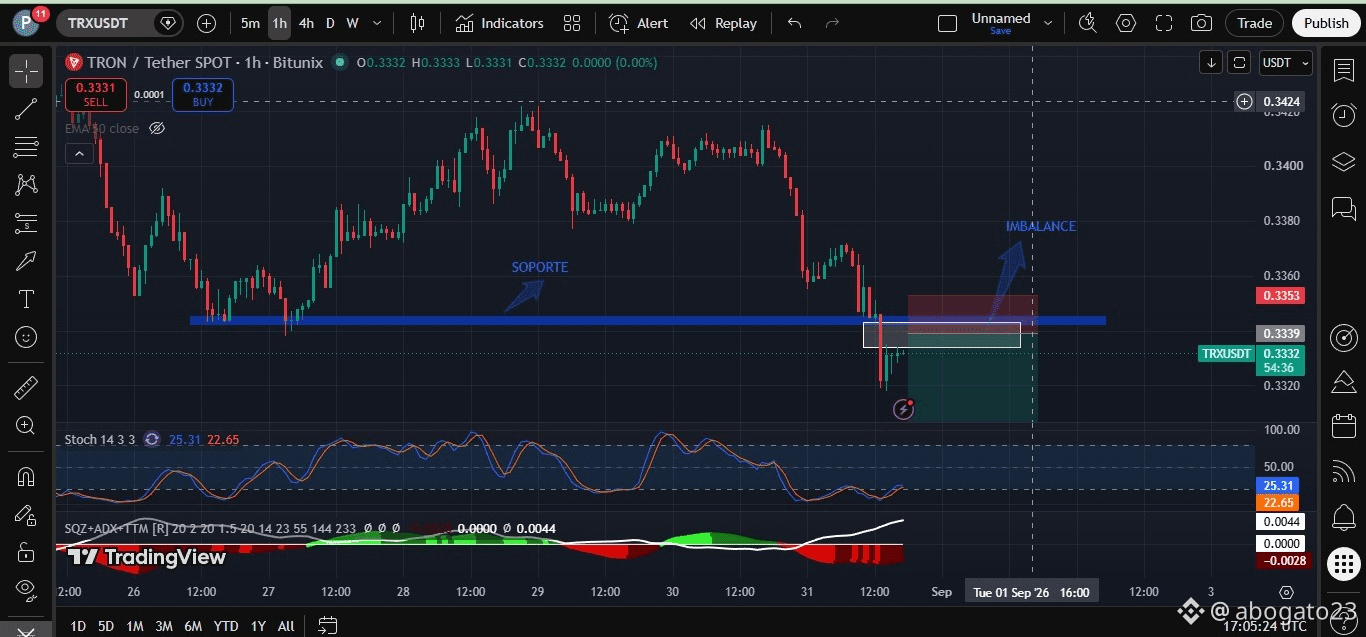
Task: Open the Indicators dialog
Action: point(499,23)
